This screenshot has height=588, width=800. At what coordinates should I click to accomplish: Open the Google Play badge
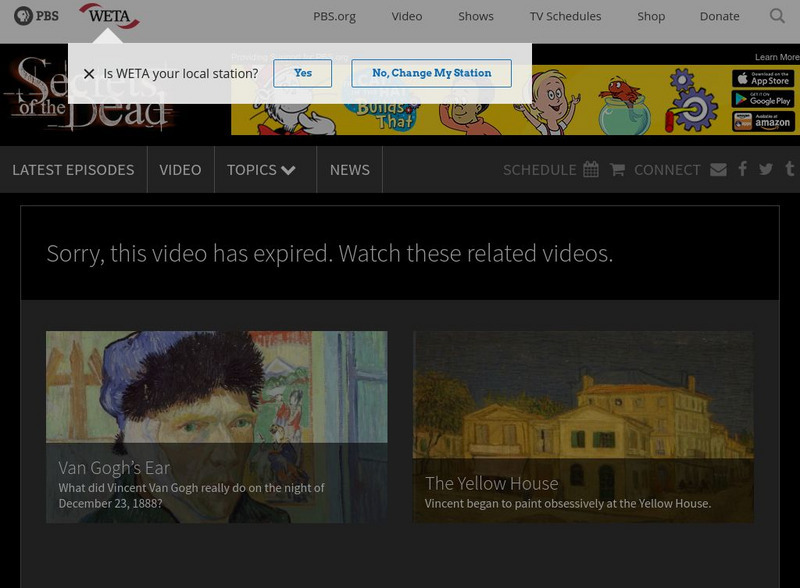763,99
